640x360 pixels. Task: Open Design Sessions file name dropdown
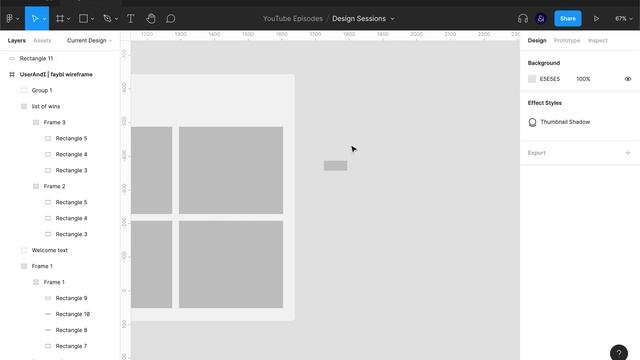392,19
